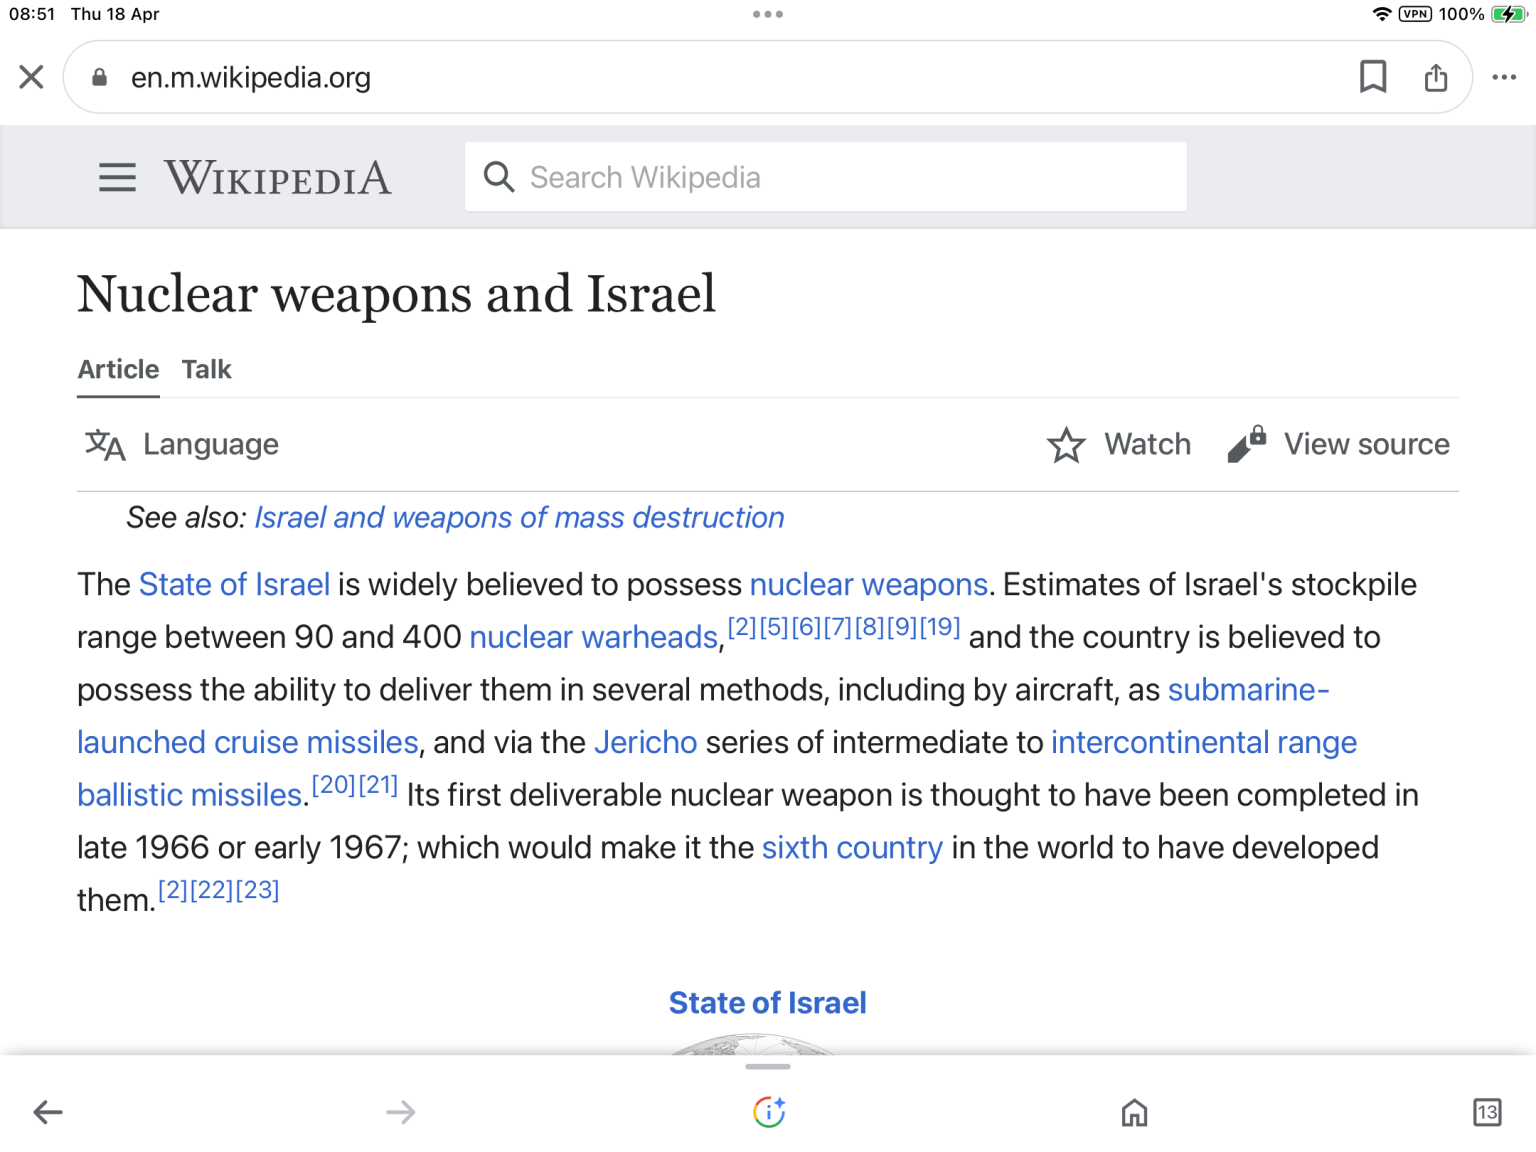Open citation [20]
Image resolution: width=1536 pixels, height=1152 pixels.
point(334,785)
